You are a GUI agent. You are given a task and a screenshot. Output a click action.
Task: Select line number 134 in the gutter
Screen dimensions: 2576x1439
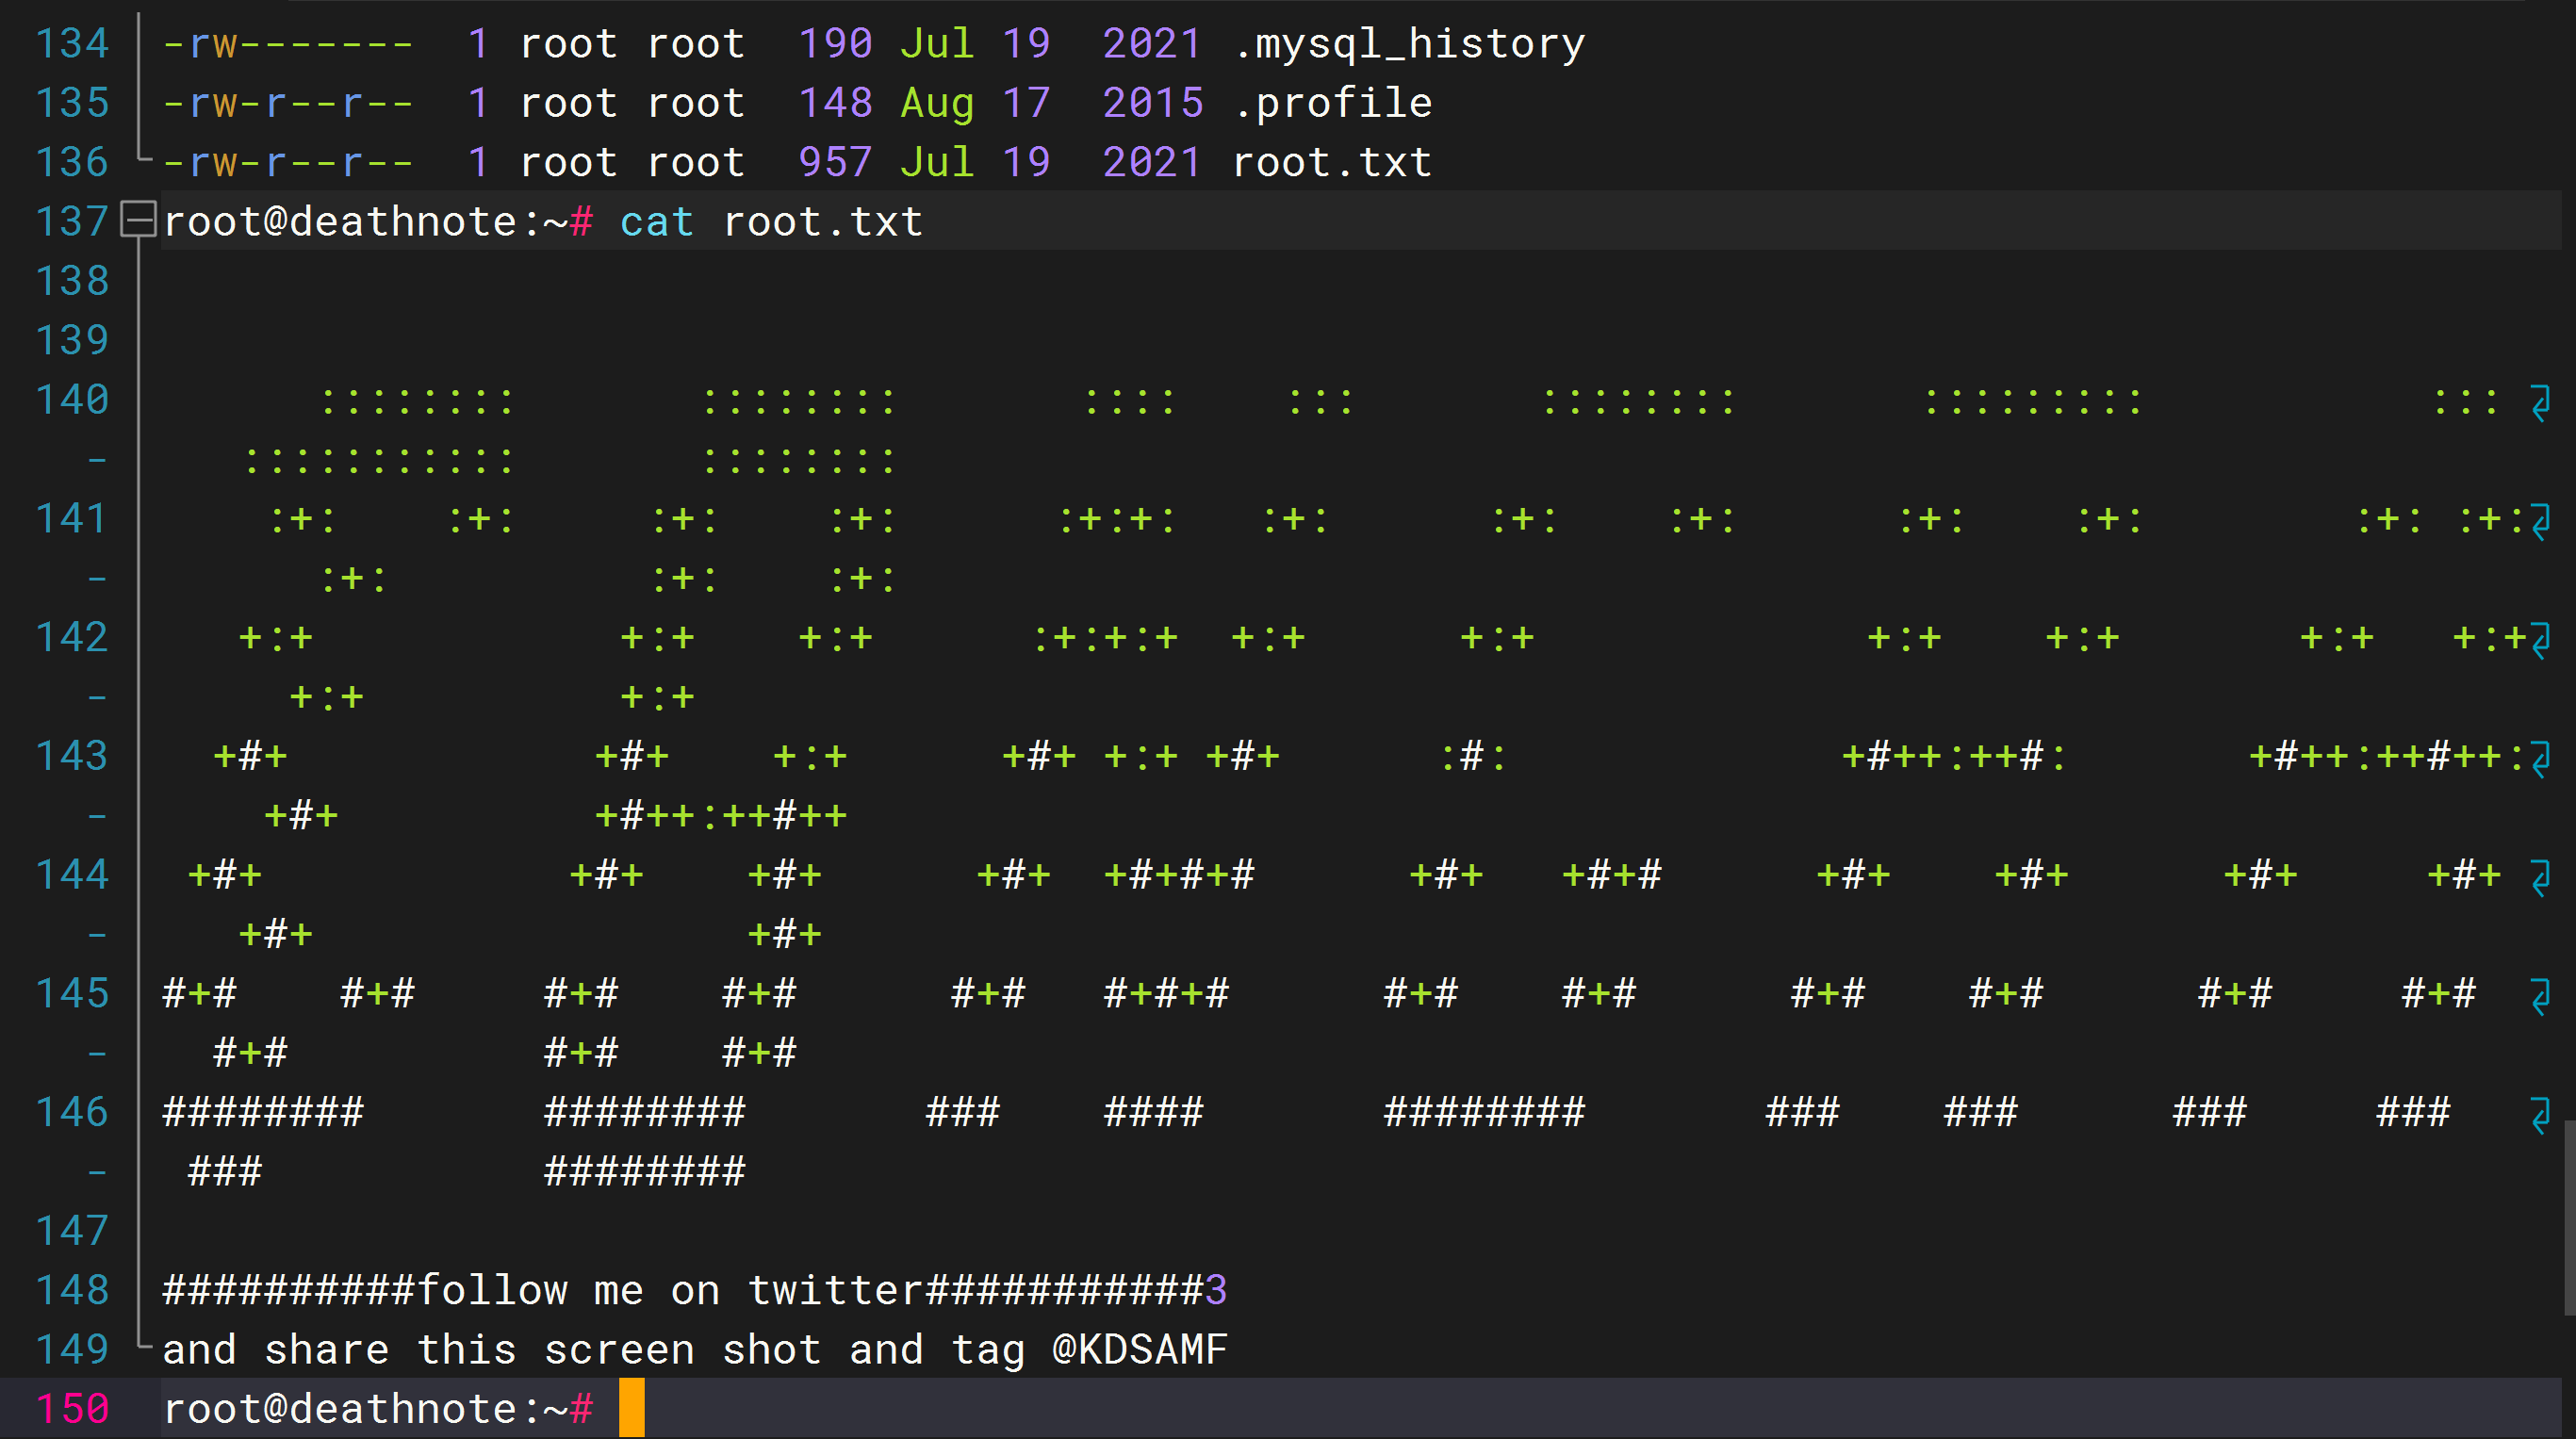(x=72, y=44)
